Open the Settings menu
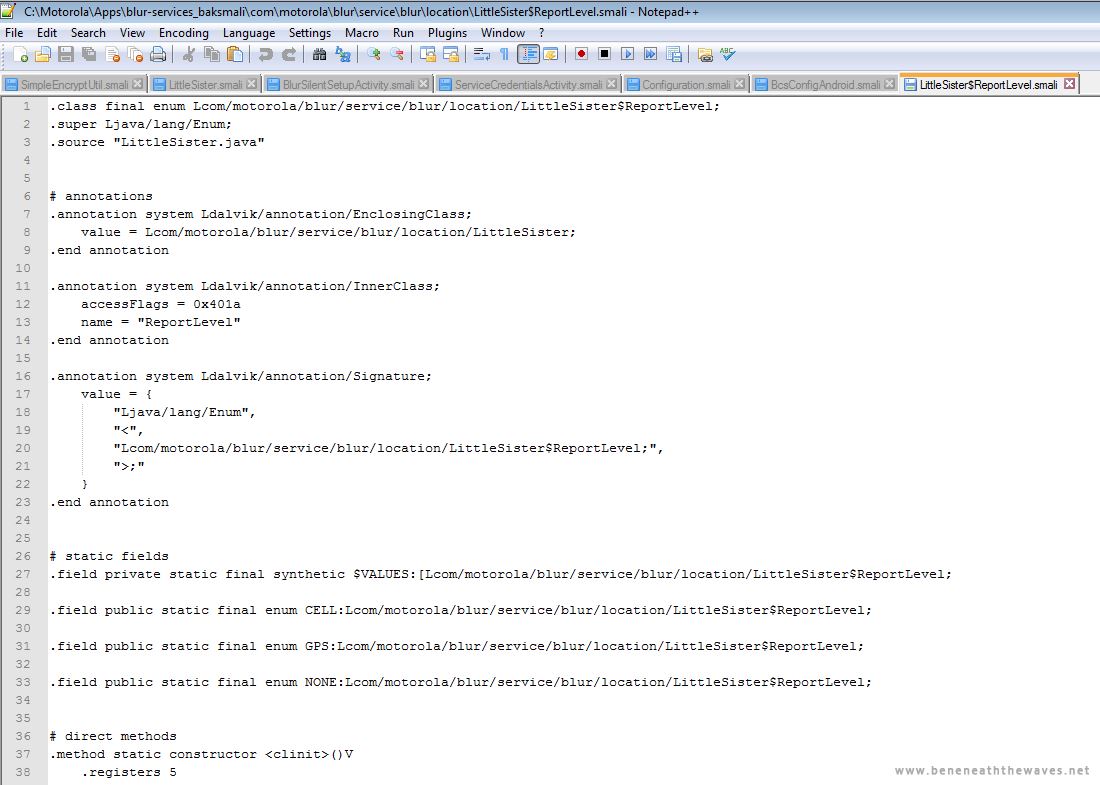Viewport: 1100px width, 785px height. (309, 33)
